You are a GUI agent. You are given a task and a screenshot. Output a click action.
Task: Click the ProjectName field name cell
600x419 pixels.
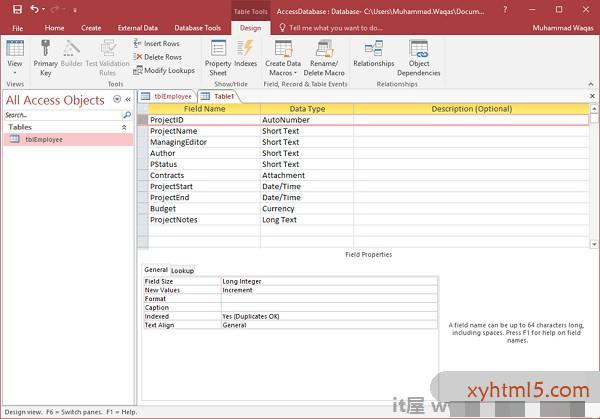(x=204, y=131)
